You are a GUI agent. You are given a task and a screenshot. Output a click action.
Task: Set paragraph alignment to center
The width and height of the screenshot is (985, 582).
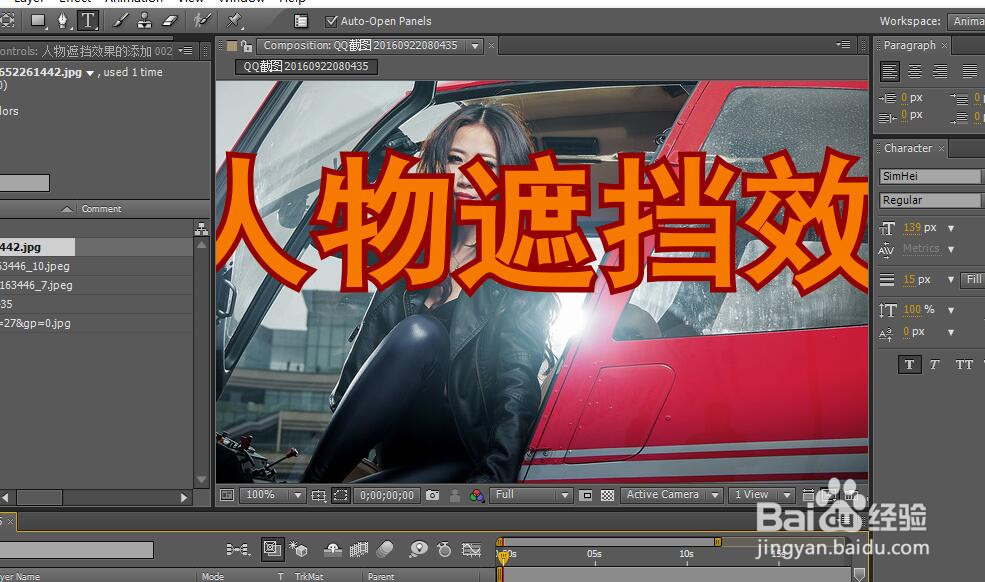tap(915, 72)
